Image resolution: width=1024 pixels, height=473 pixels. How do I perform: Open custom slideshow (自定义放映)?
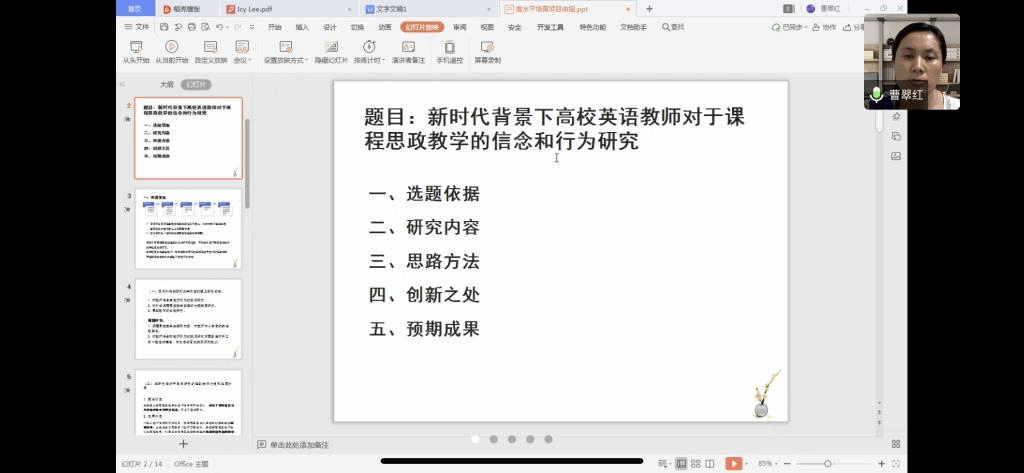click(211, 52)
